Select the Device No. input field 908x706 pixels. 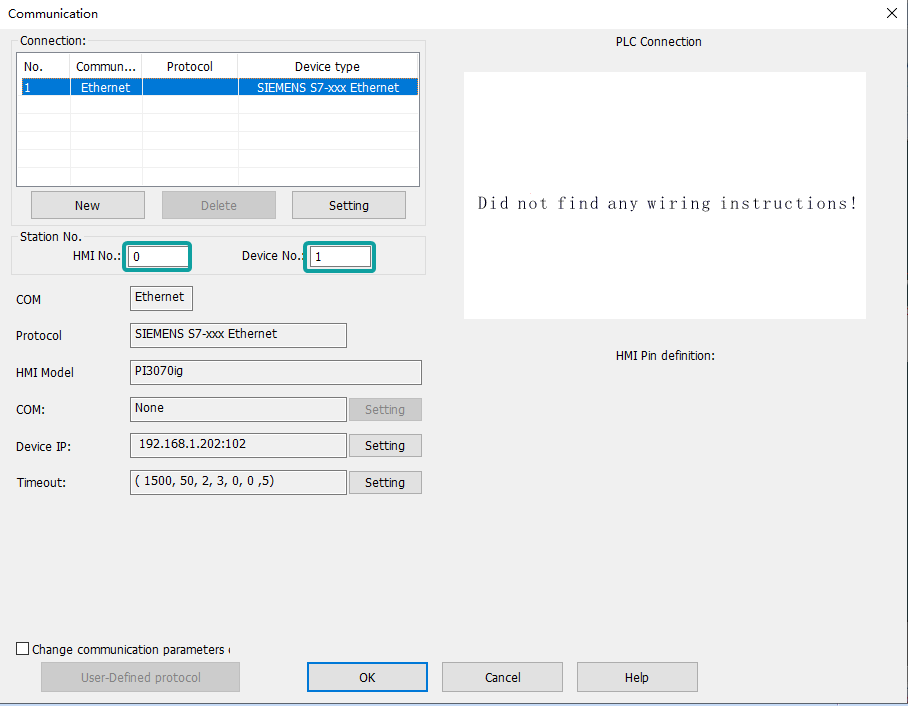pyautogui.click(x=339, y=256)
